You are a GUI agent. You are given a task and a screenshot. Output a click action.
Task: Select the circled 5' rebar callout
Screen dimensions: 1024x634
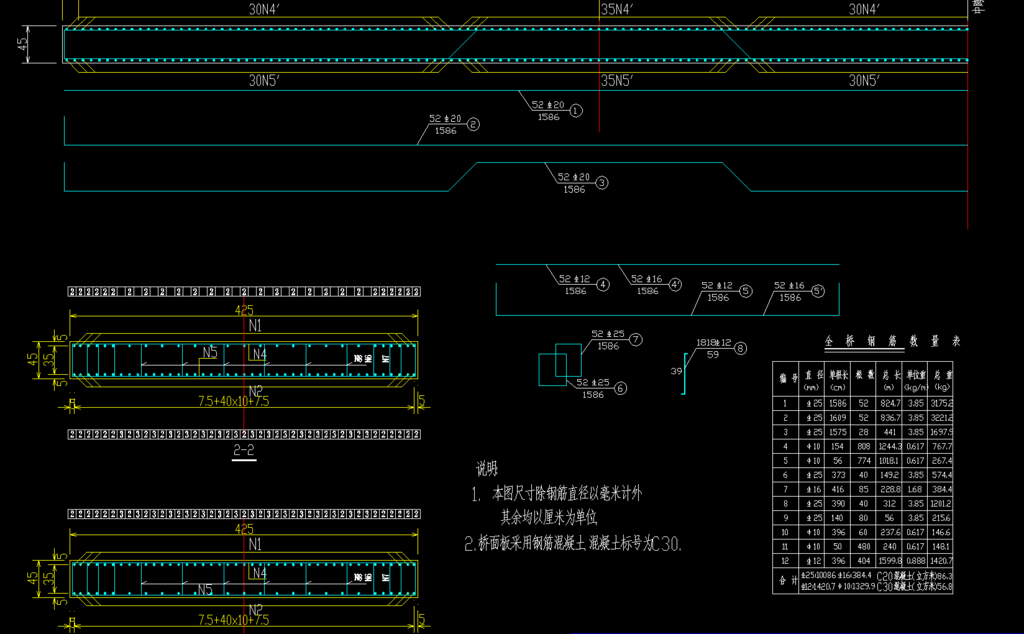click(818, 291)
